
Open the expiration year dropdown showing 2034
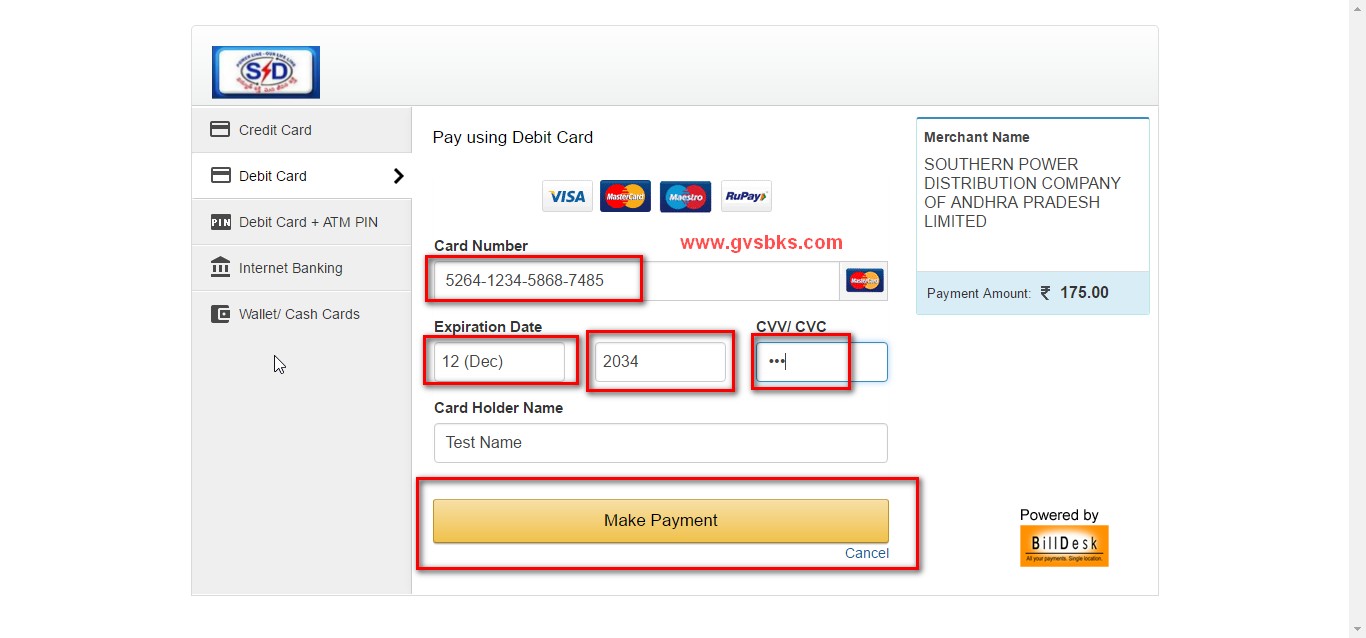[x=660, y=362]
